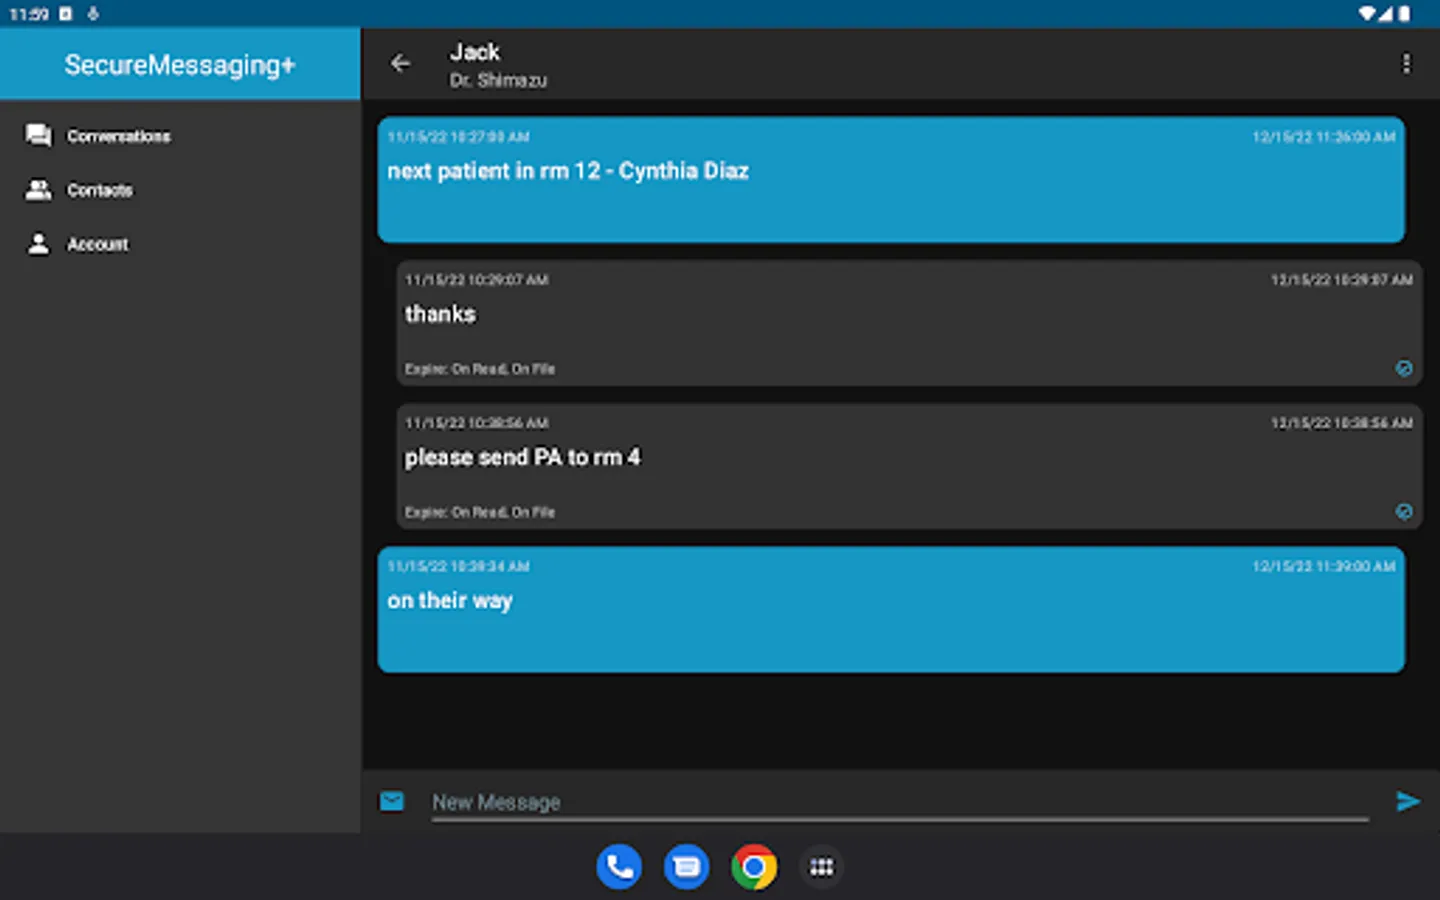Tap the sent timestamp on 'thanks' message
Image resolution: width=1440 pixels, height=900 pixels.
point(477,280)
